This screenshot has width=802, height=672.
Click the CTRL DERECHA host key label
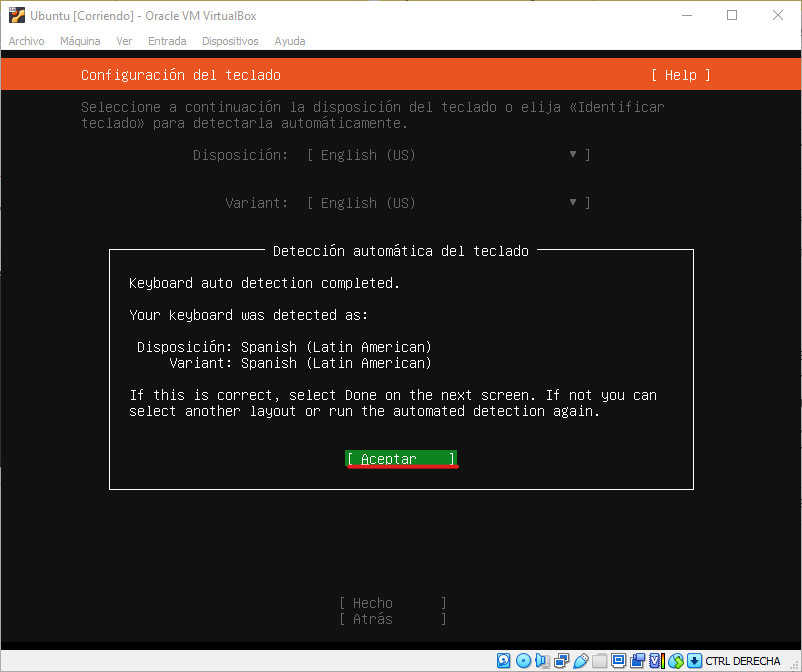[742, 661]
